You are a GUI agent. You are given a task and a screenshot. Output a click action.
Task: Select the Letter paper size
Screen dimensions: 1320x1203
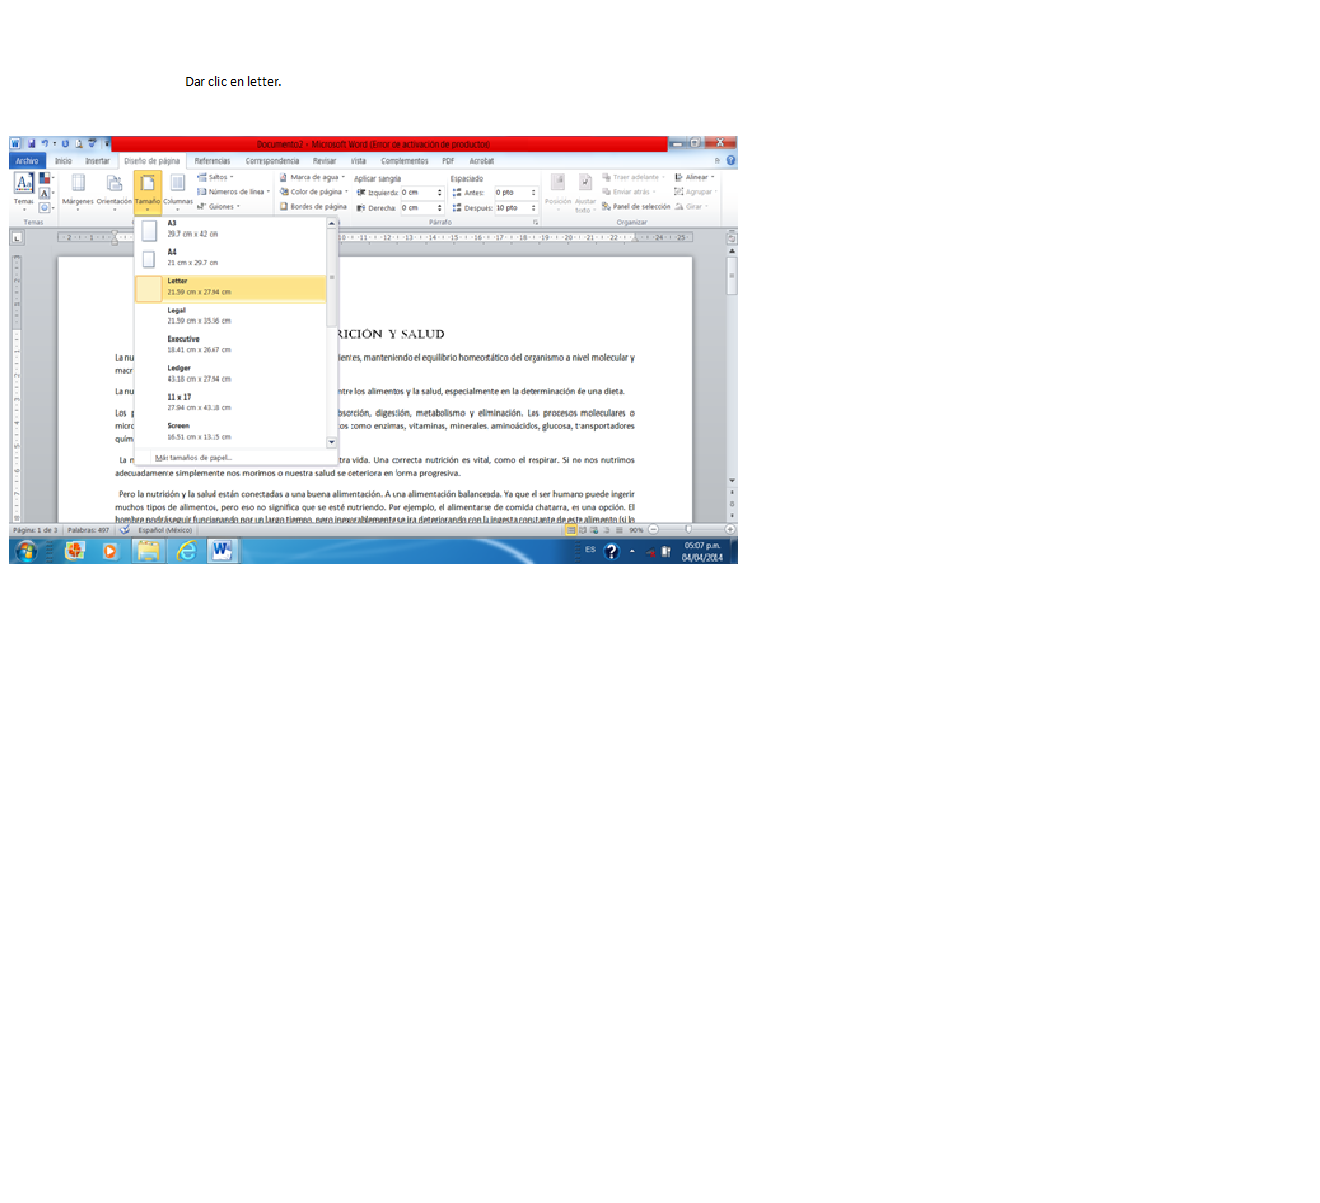tap(231, 288)
